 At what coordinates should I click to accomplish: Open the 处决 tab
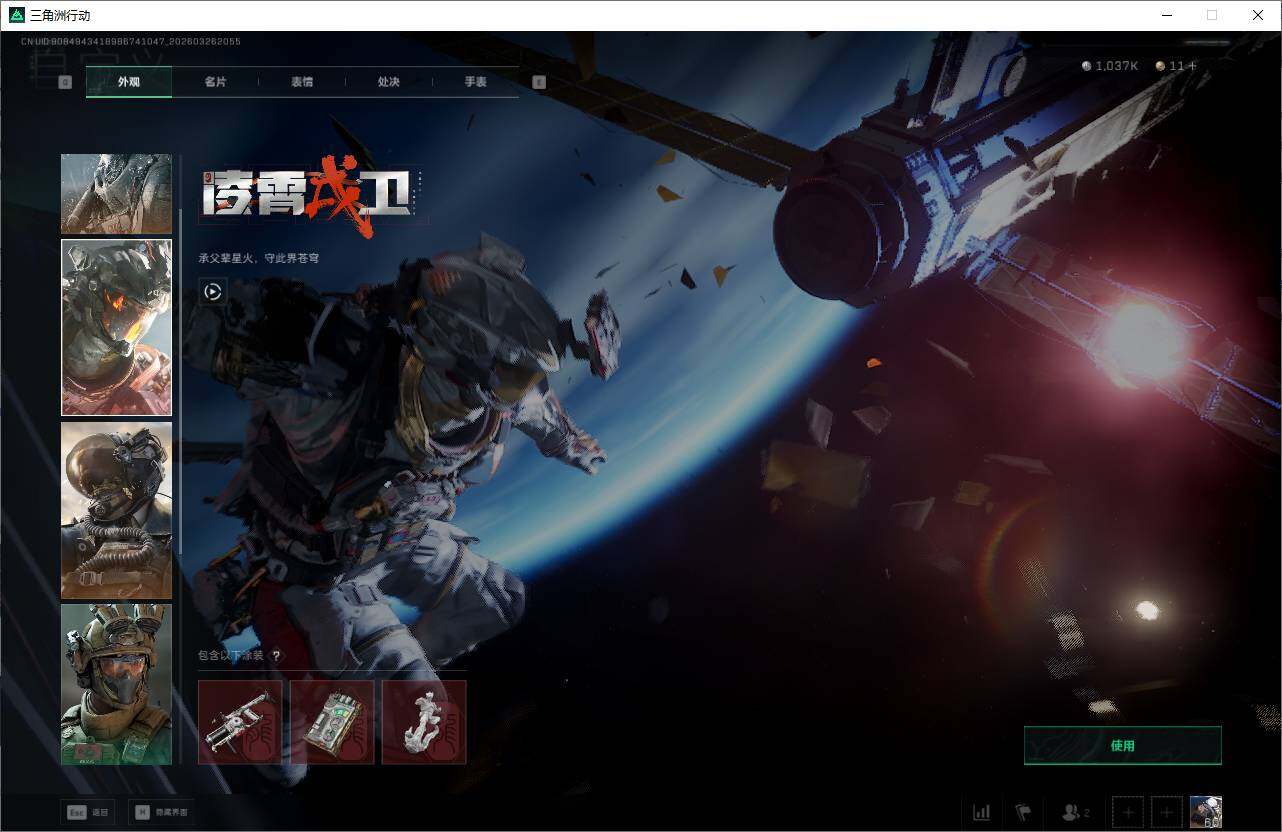(x=389, y=82)
